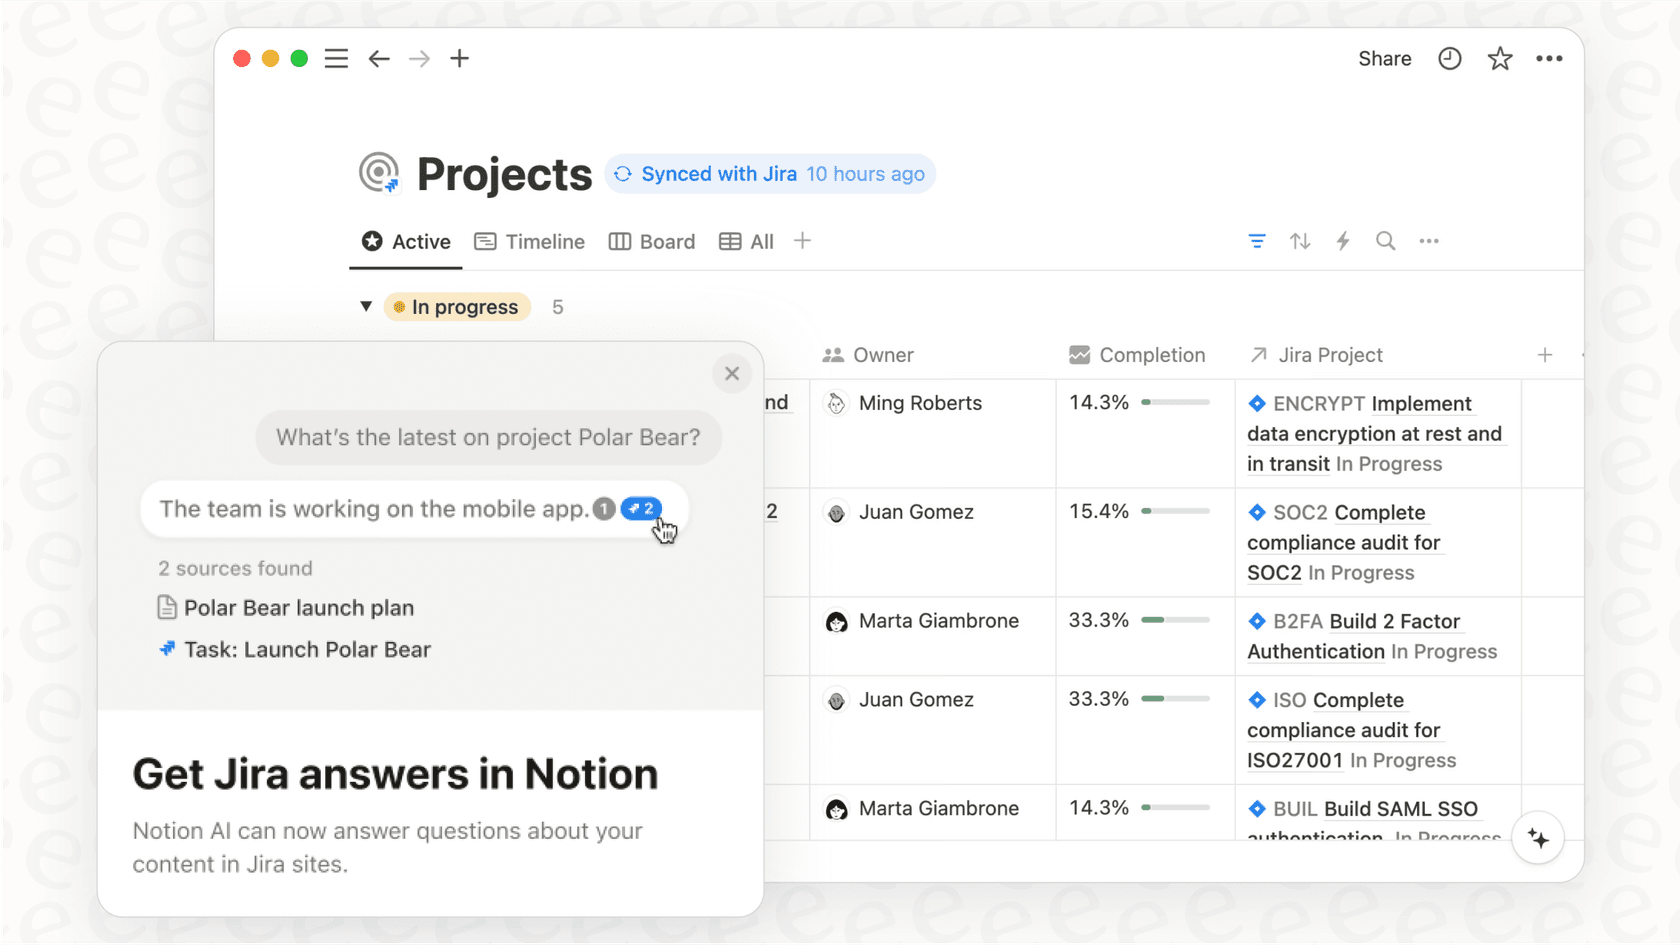
Task: Switch to the Timeline tab
Action: 529,241
